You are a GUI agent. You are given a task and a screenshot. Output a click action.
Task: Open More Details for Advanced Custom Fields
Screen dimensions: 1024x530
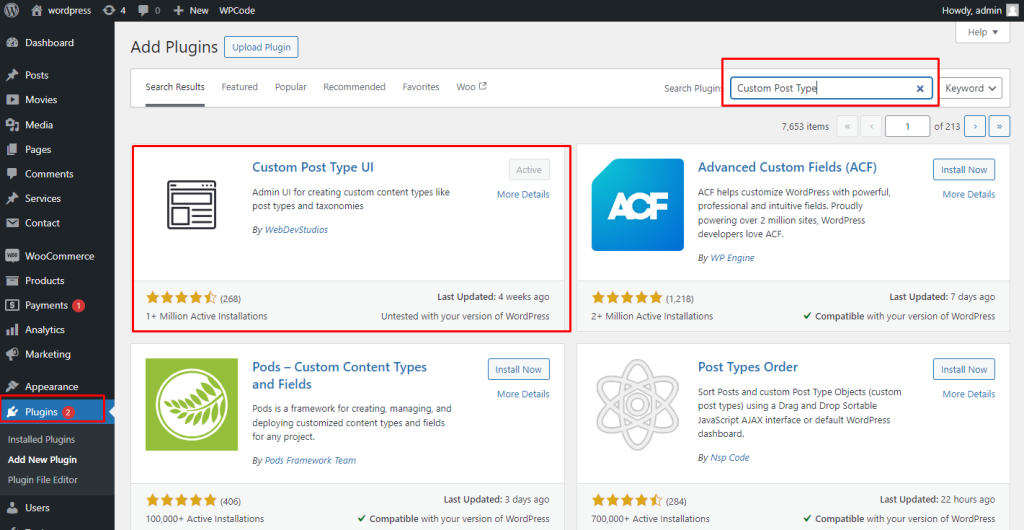[969, 195]
